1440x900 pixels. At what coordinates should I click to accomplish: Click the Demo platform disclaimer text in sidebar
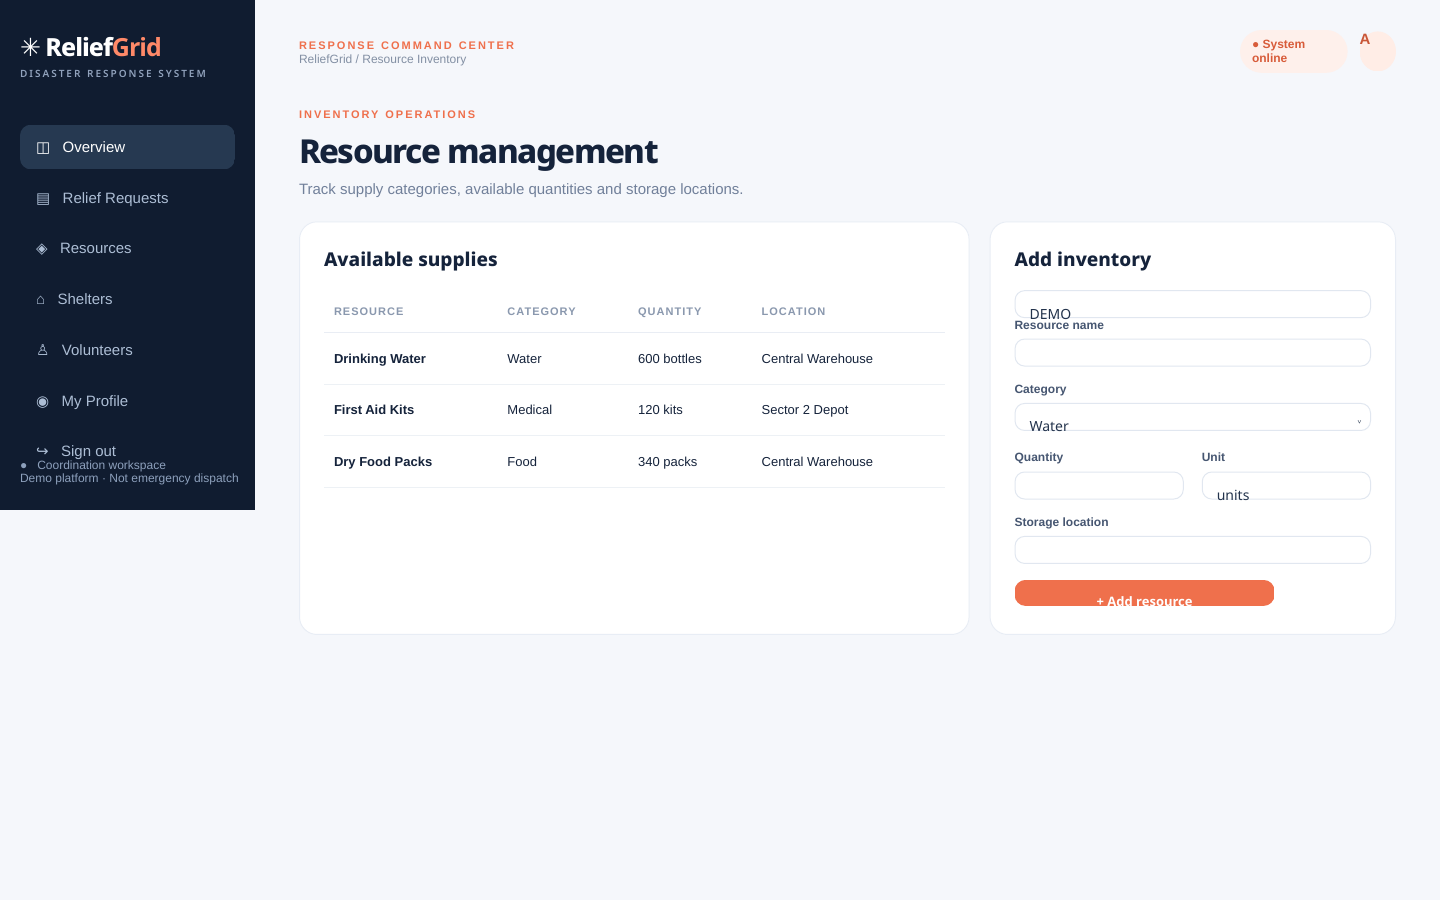(x=129, y=478)
